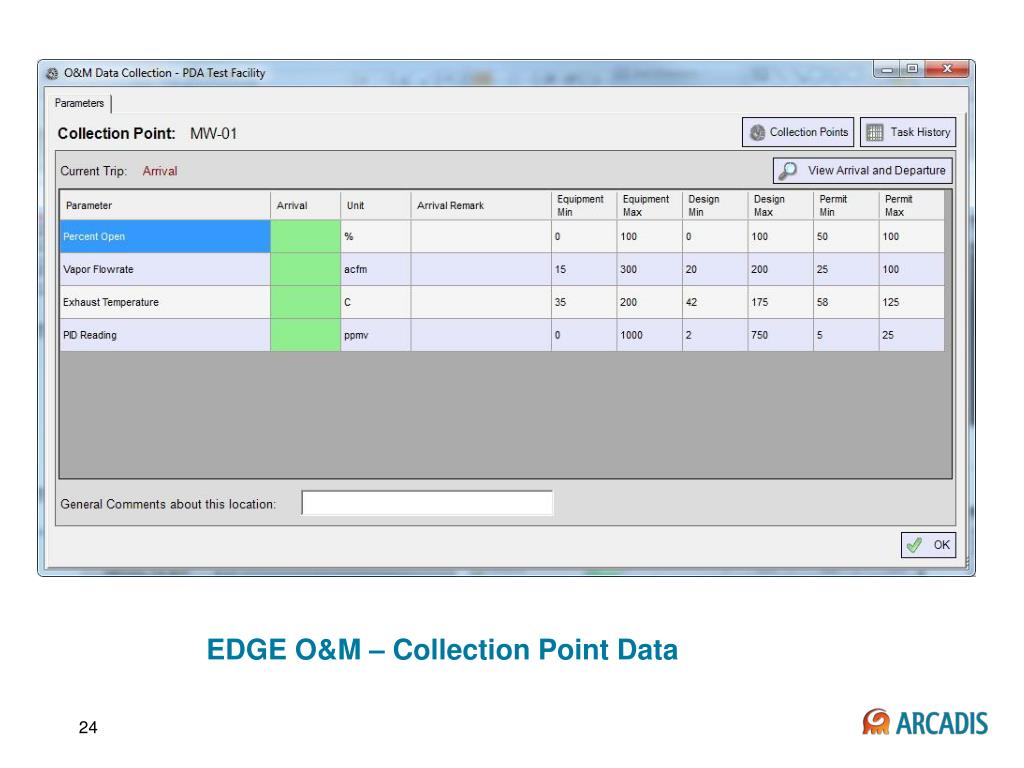Screen dimensions: 1024x768
Task: Click the Equipment Max column header
Action: coord(649,205)
